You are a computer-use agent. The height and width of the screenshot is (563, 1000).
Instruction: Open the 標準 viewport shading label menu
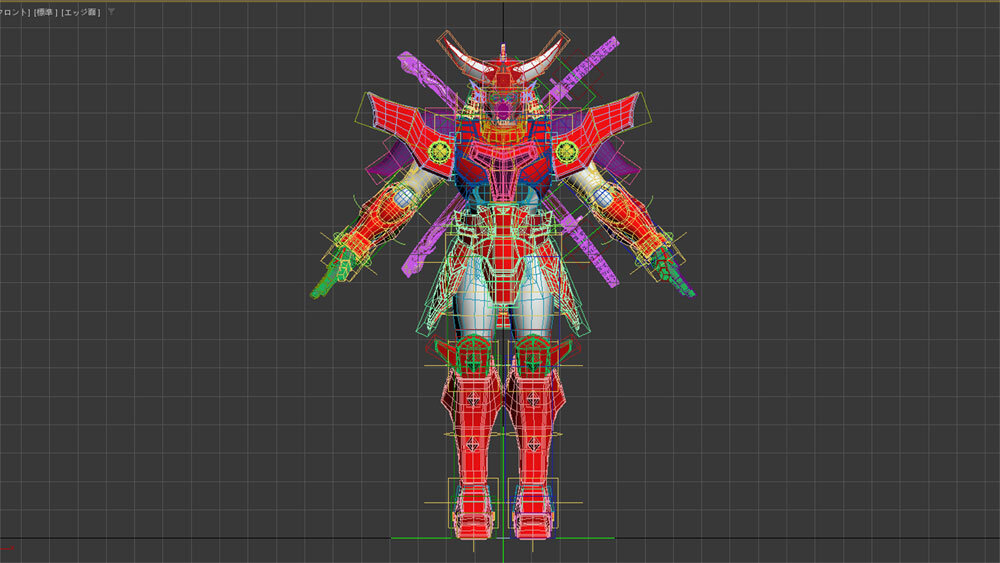coord(47,11)
